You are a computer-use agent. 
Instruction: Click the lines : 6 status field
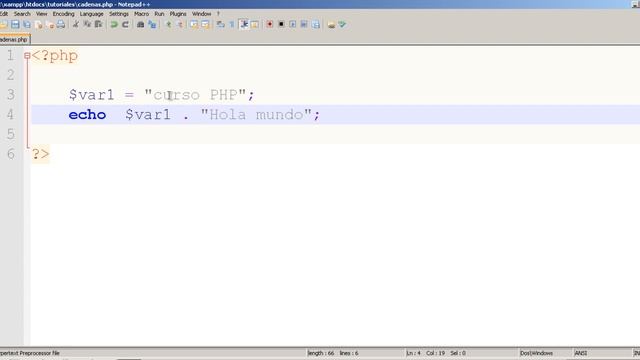pos(349,353)
